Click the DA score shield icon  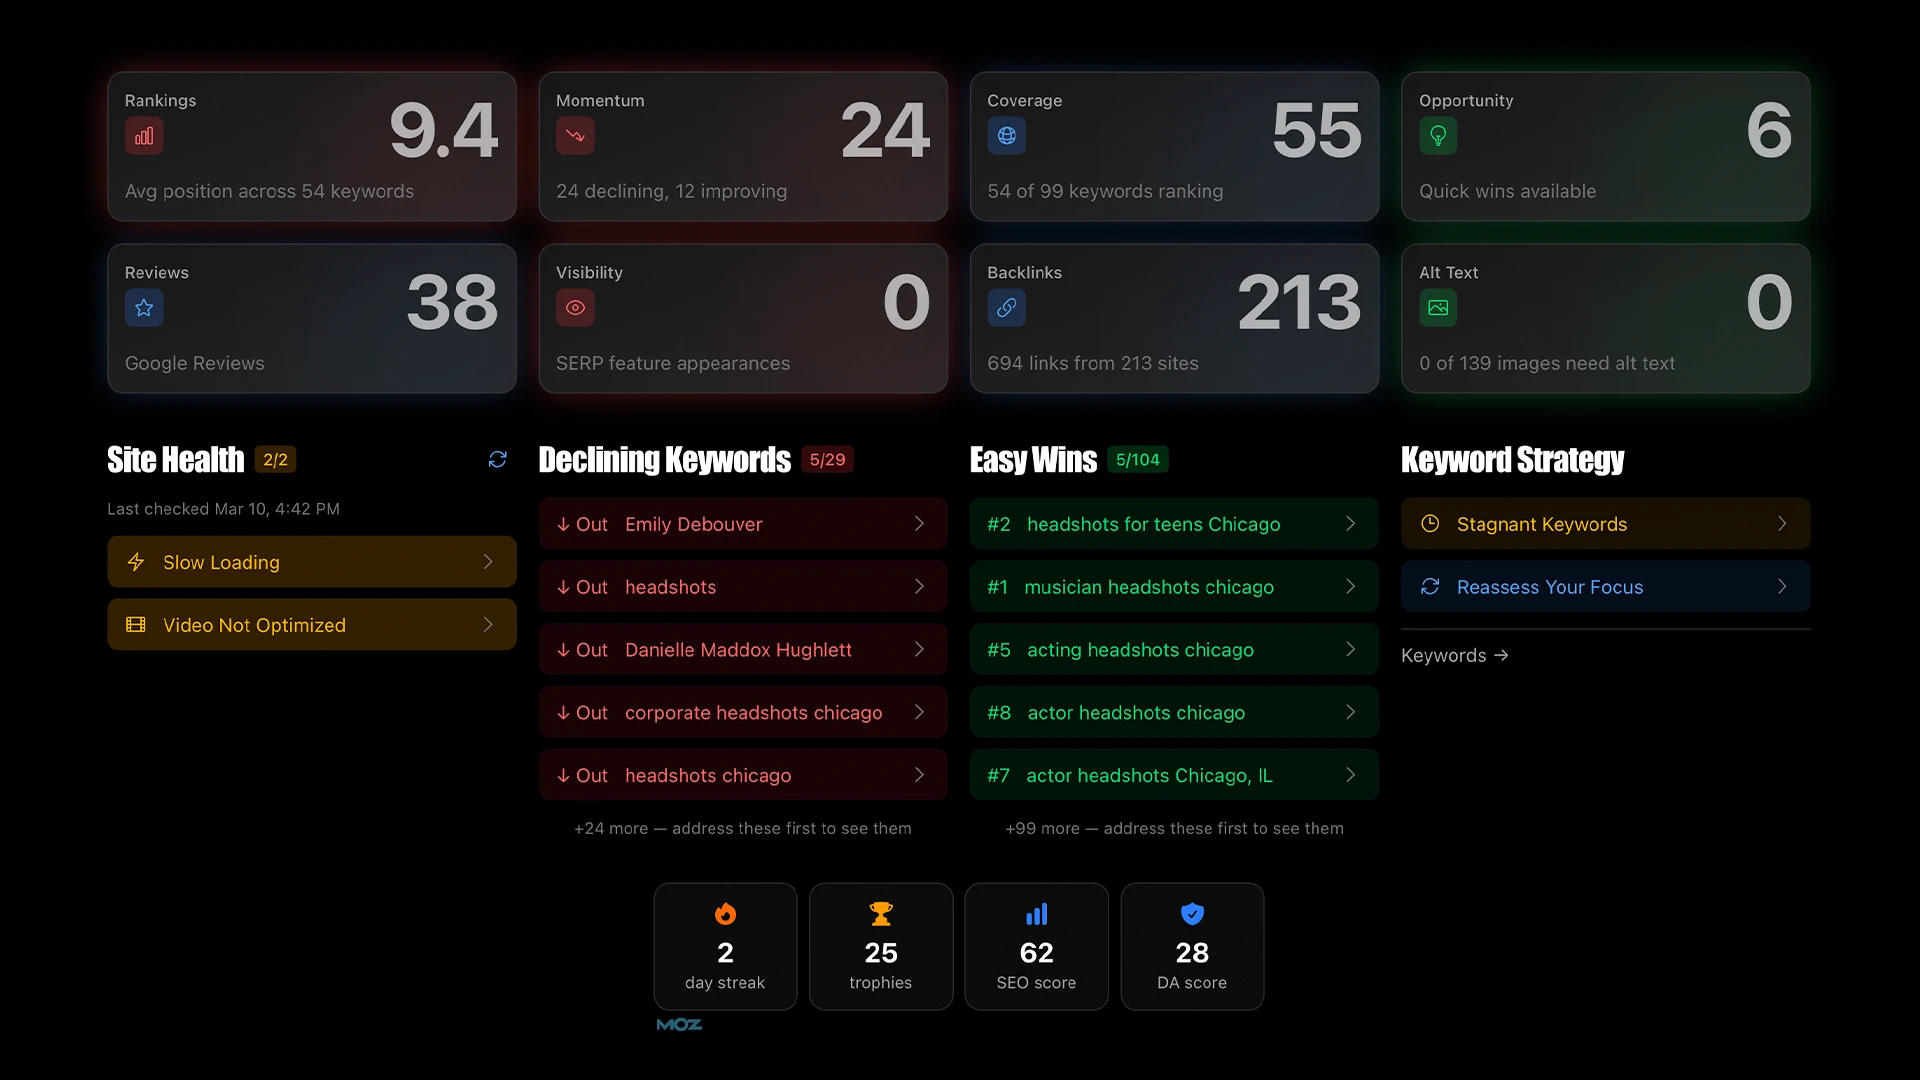pyautogui.click(x=1191, y=913)
